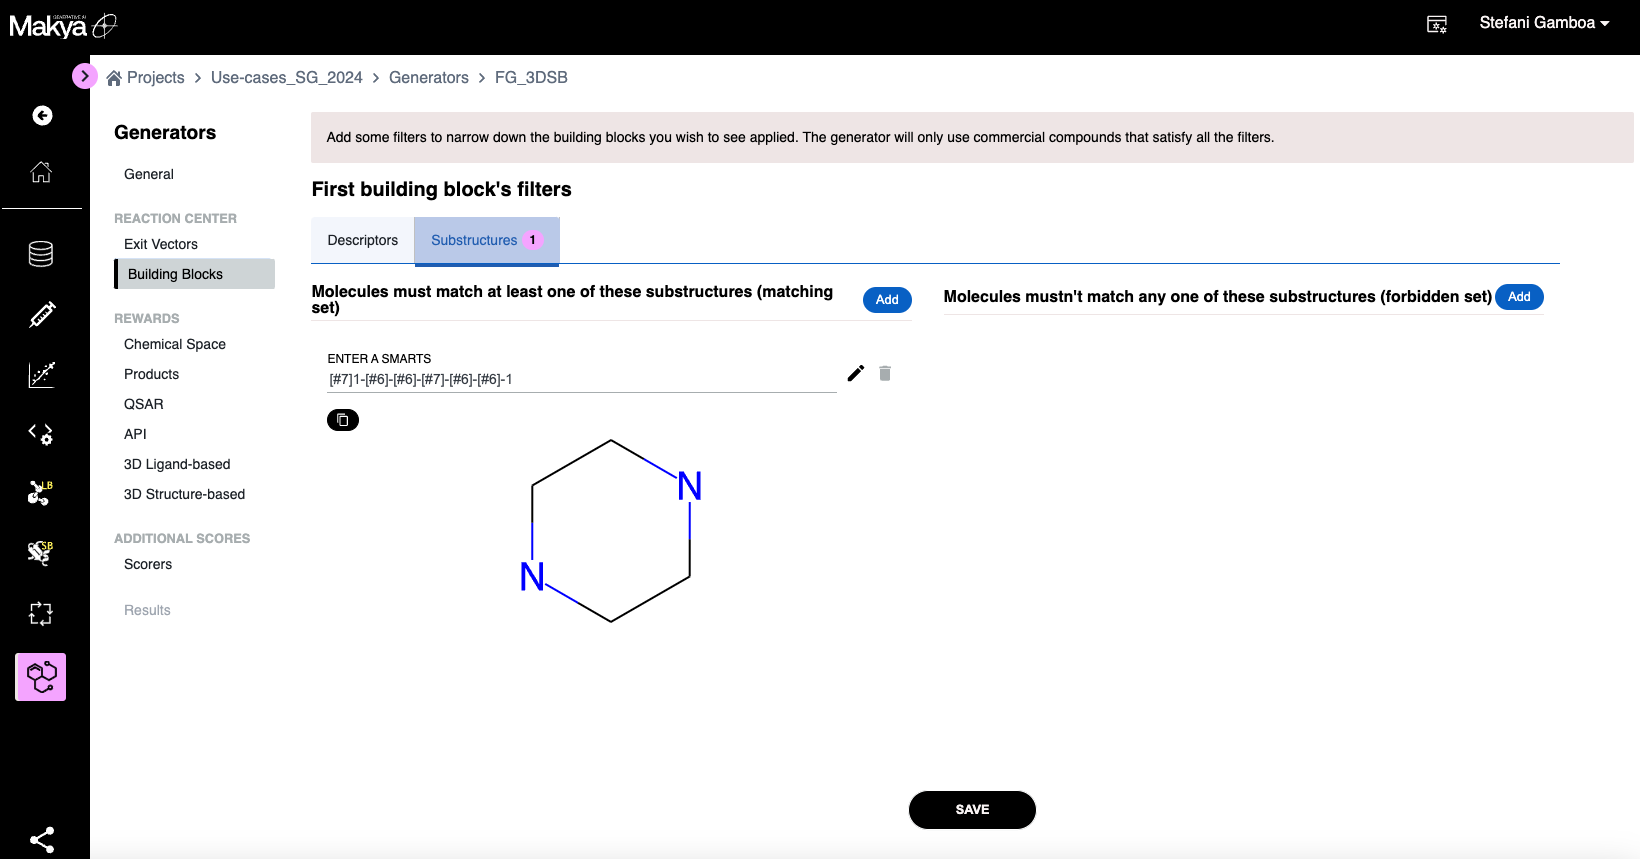Add a substructure to the forbidden set

coord(1518,297)
